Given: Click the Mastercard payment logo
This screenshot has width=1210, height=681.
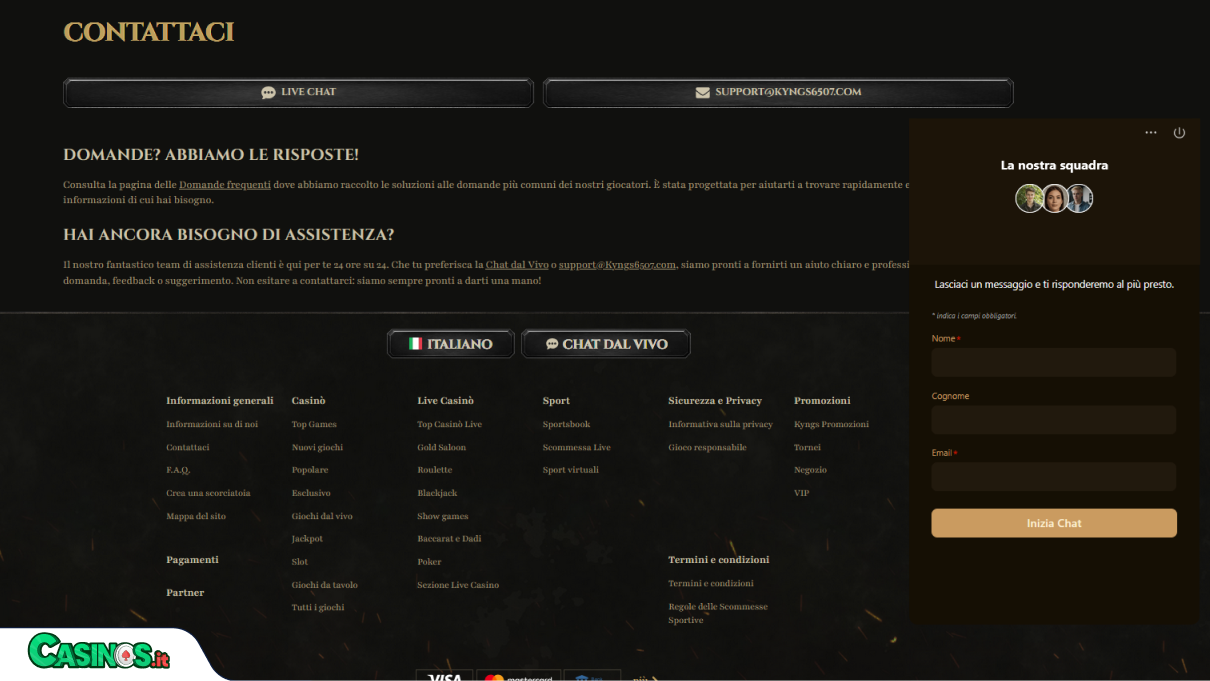Looking at the screenshot, I should pos(519,677).
